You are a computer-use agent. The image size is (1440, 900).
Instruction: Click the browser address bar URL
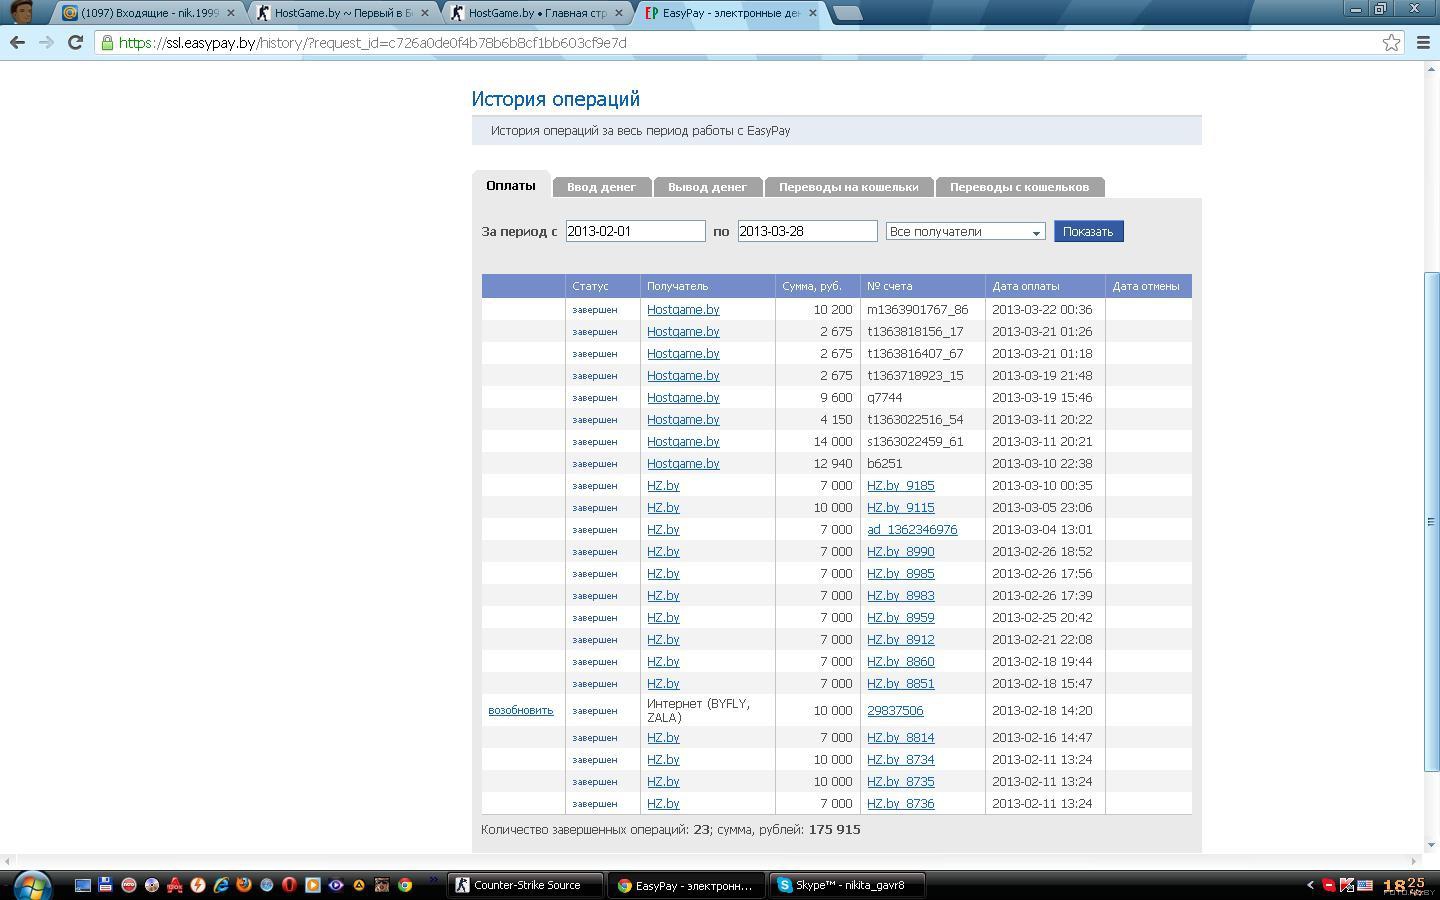372,43
